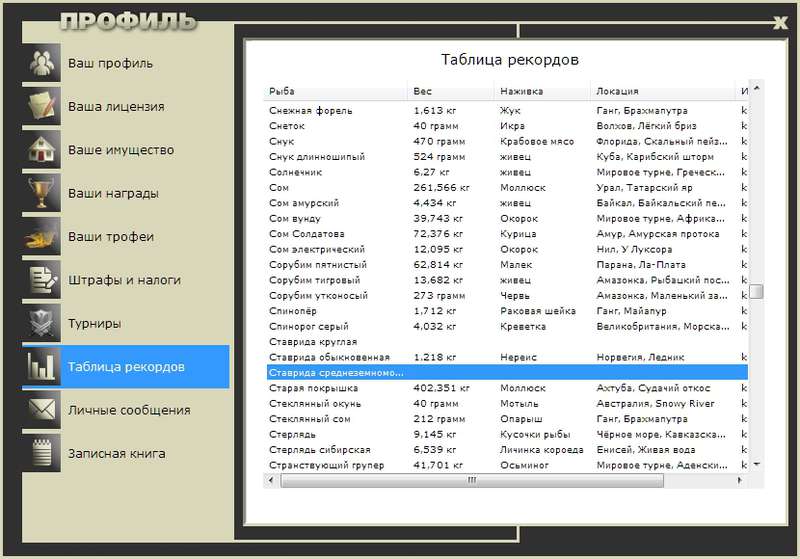Open the Записная книга notepad icon
The image size is (800, 559).
pyautogui.click(x=41, y=453)
